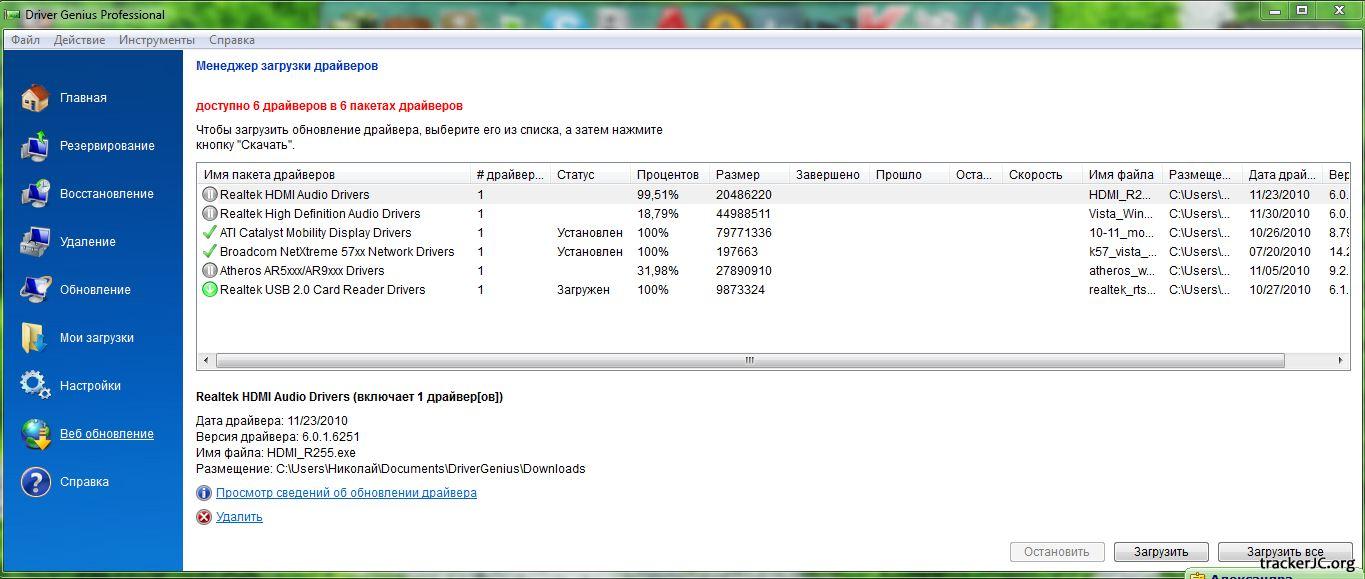This screenshot has width=1365, height=579.
Task: Select Realtek High Definition Audio Drivers row
Action: 320,214
